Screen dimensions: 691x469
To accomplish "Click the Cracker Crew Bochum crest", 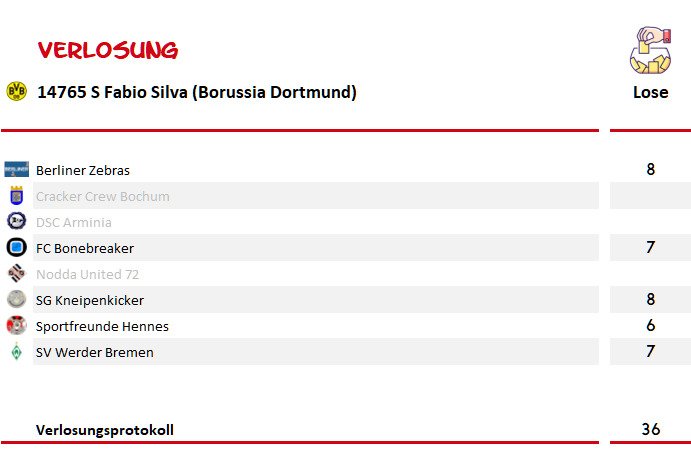I will pyautogui.click(x=16, y=195).
